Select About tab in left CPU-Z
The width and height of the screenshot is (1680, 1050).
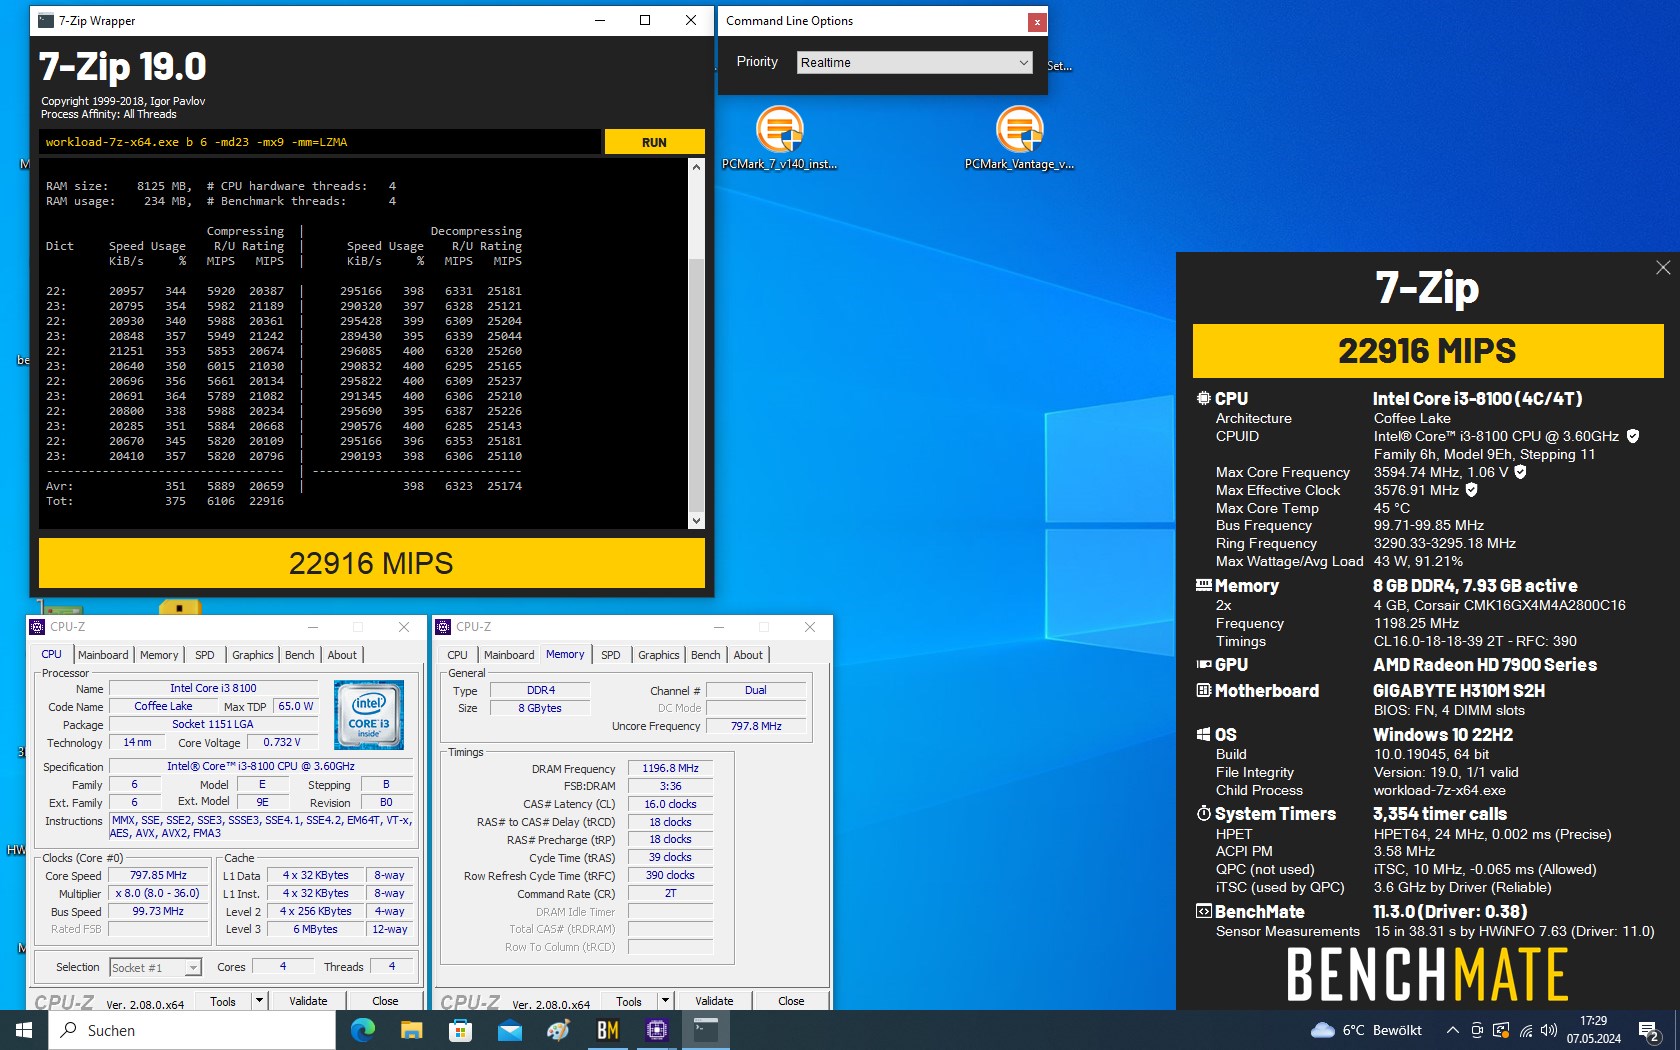(x=342, y=655)
